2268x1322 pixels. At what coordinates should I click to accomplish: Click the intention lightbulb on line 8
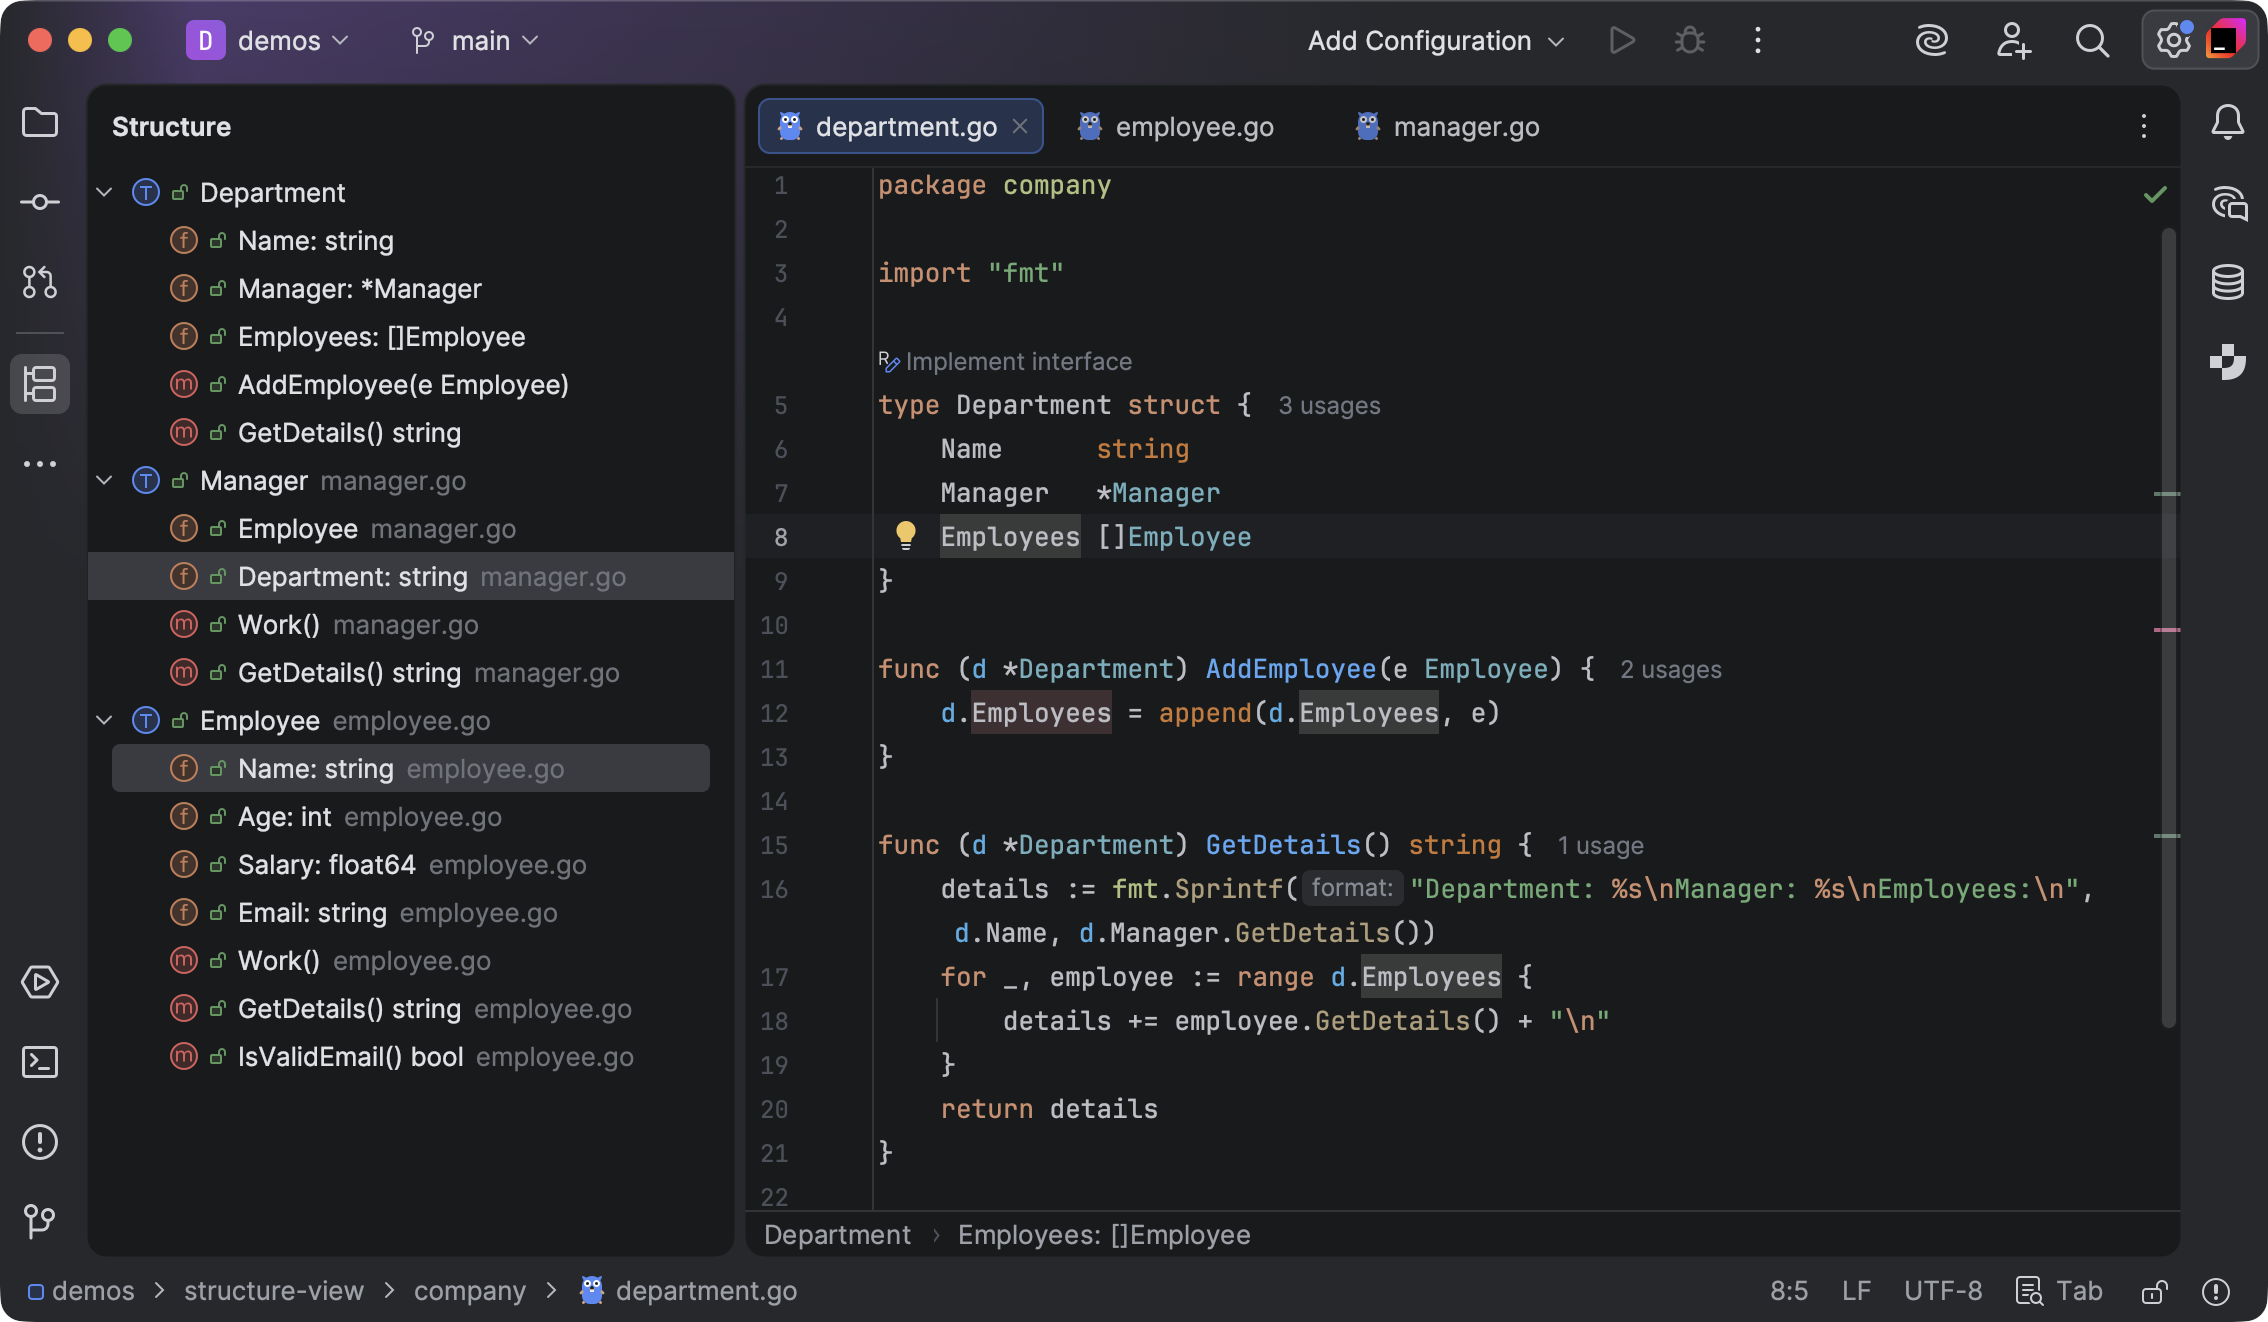[x=905, y=535]
